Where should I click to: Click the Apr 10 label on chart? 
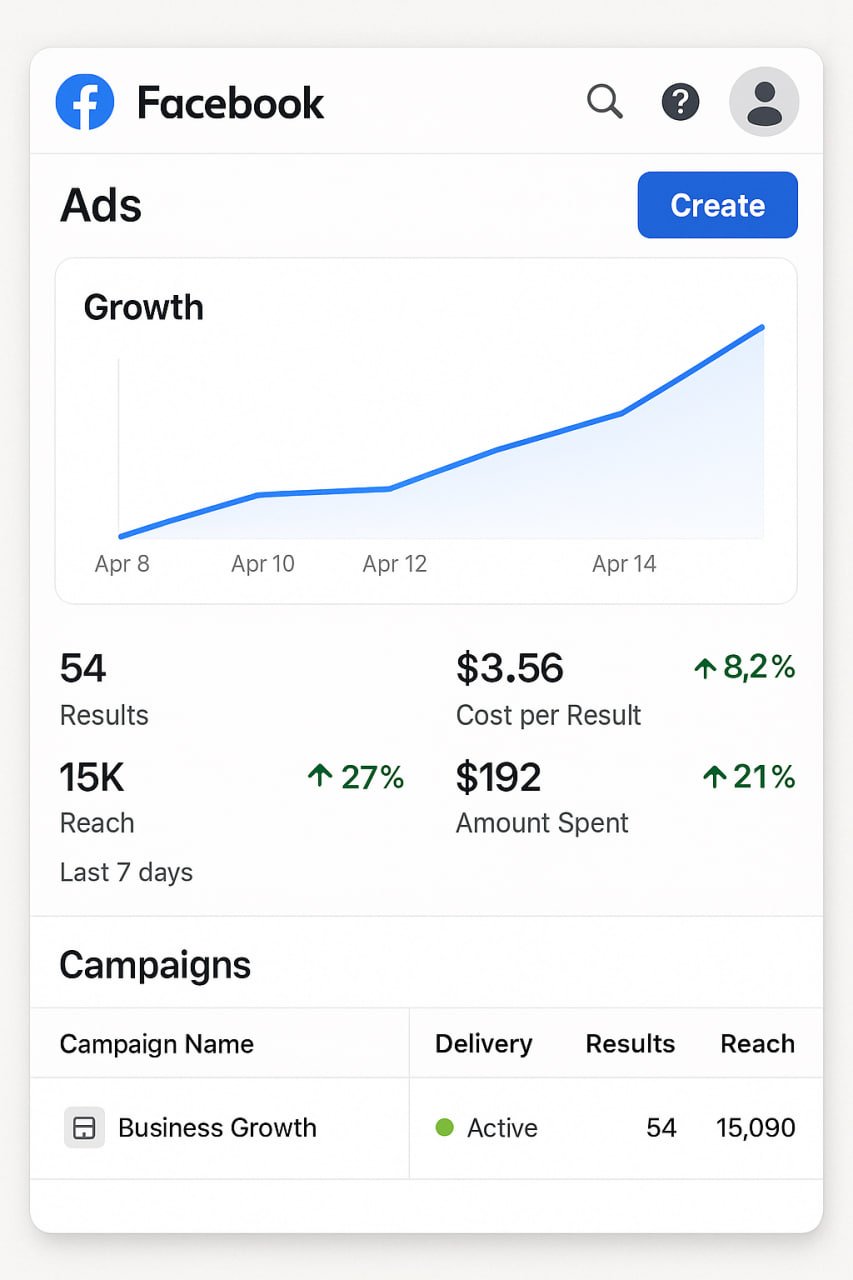[263, 564]
